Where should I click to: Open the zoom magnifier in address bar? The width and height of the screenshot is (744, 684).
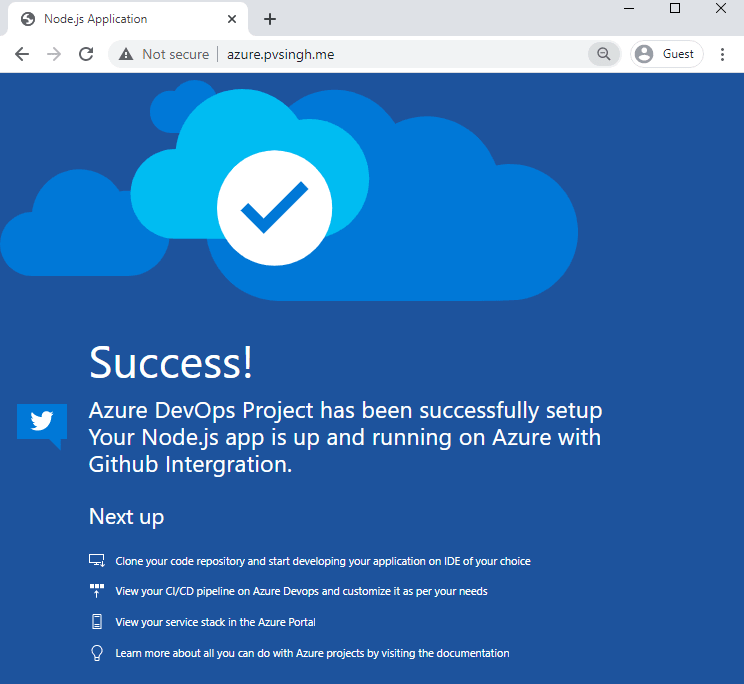point(604,54)
